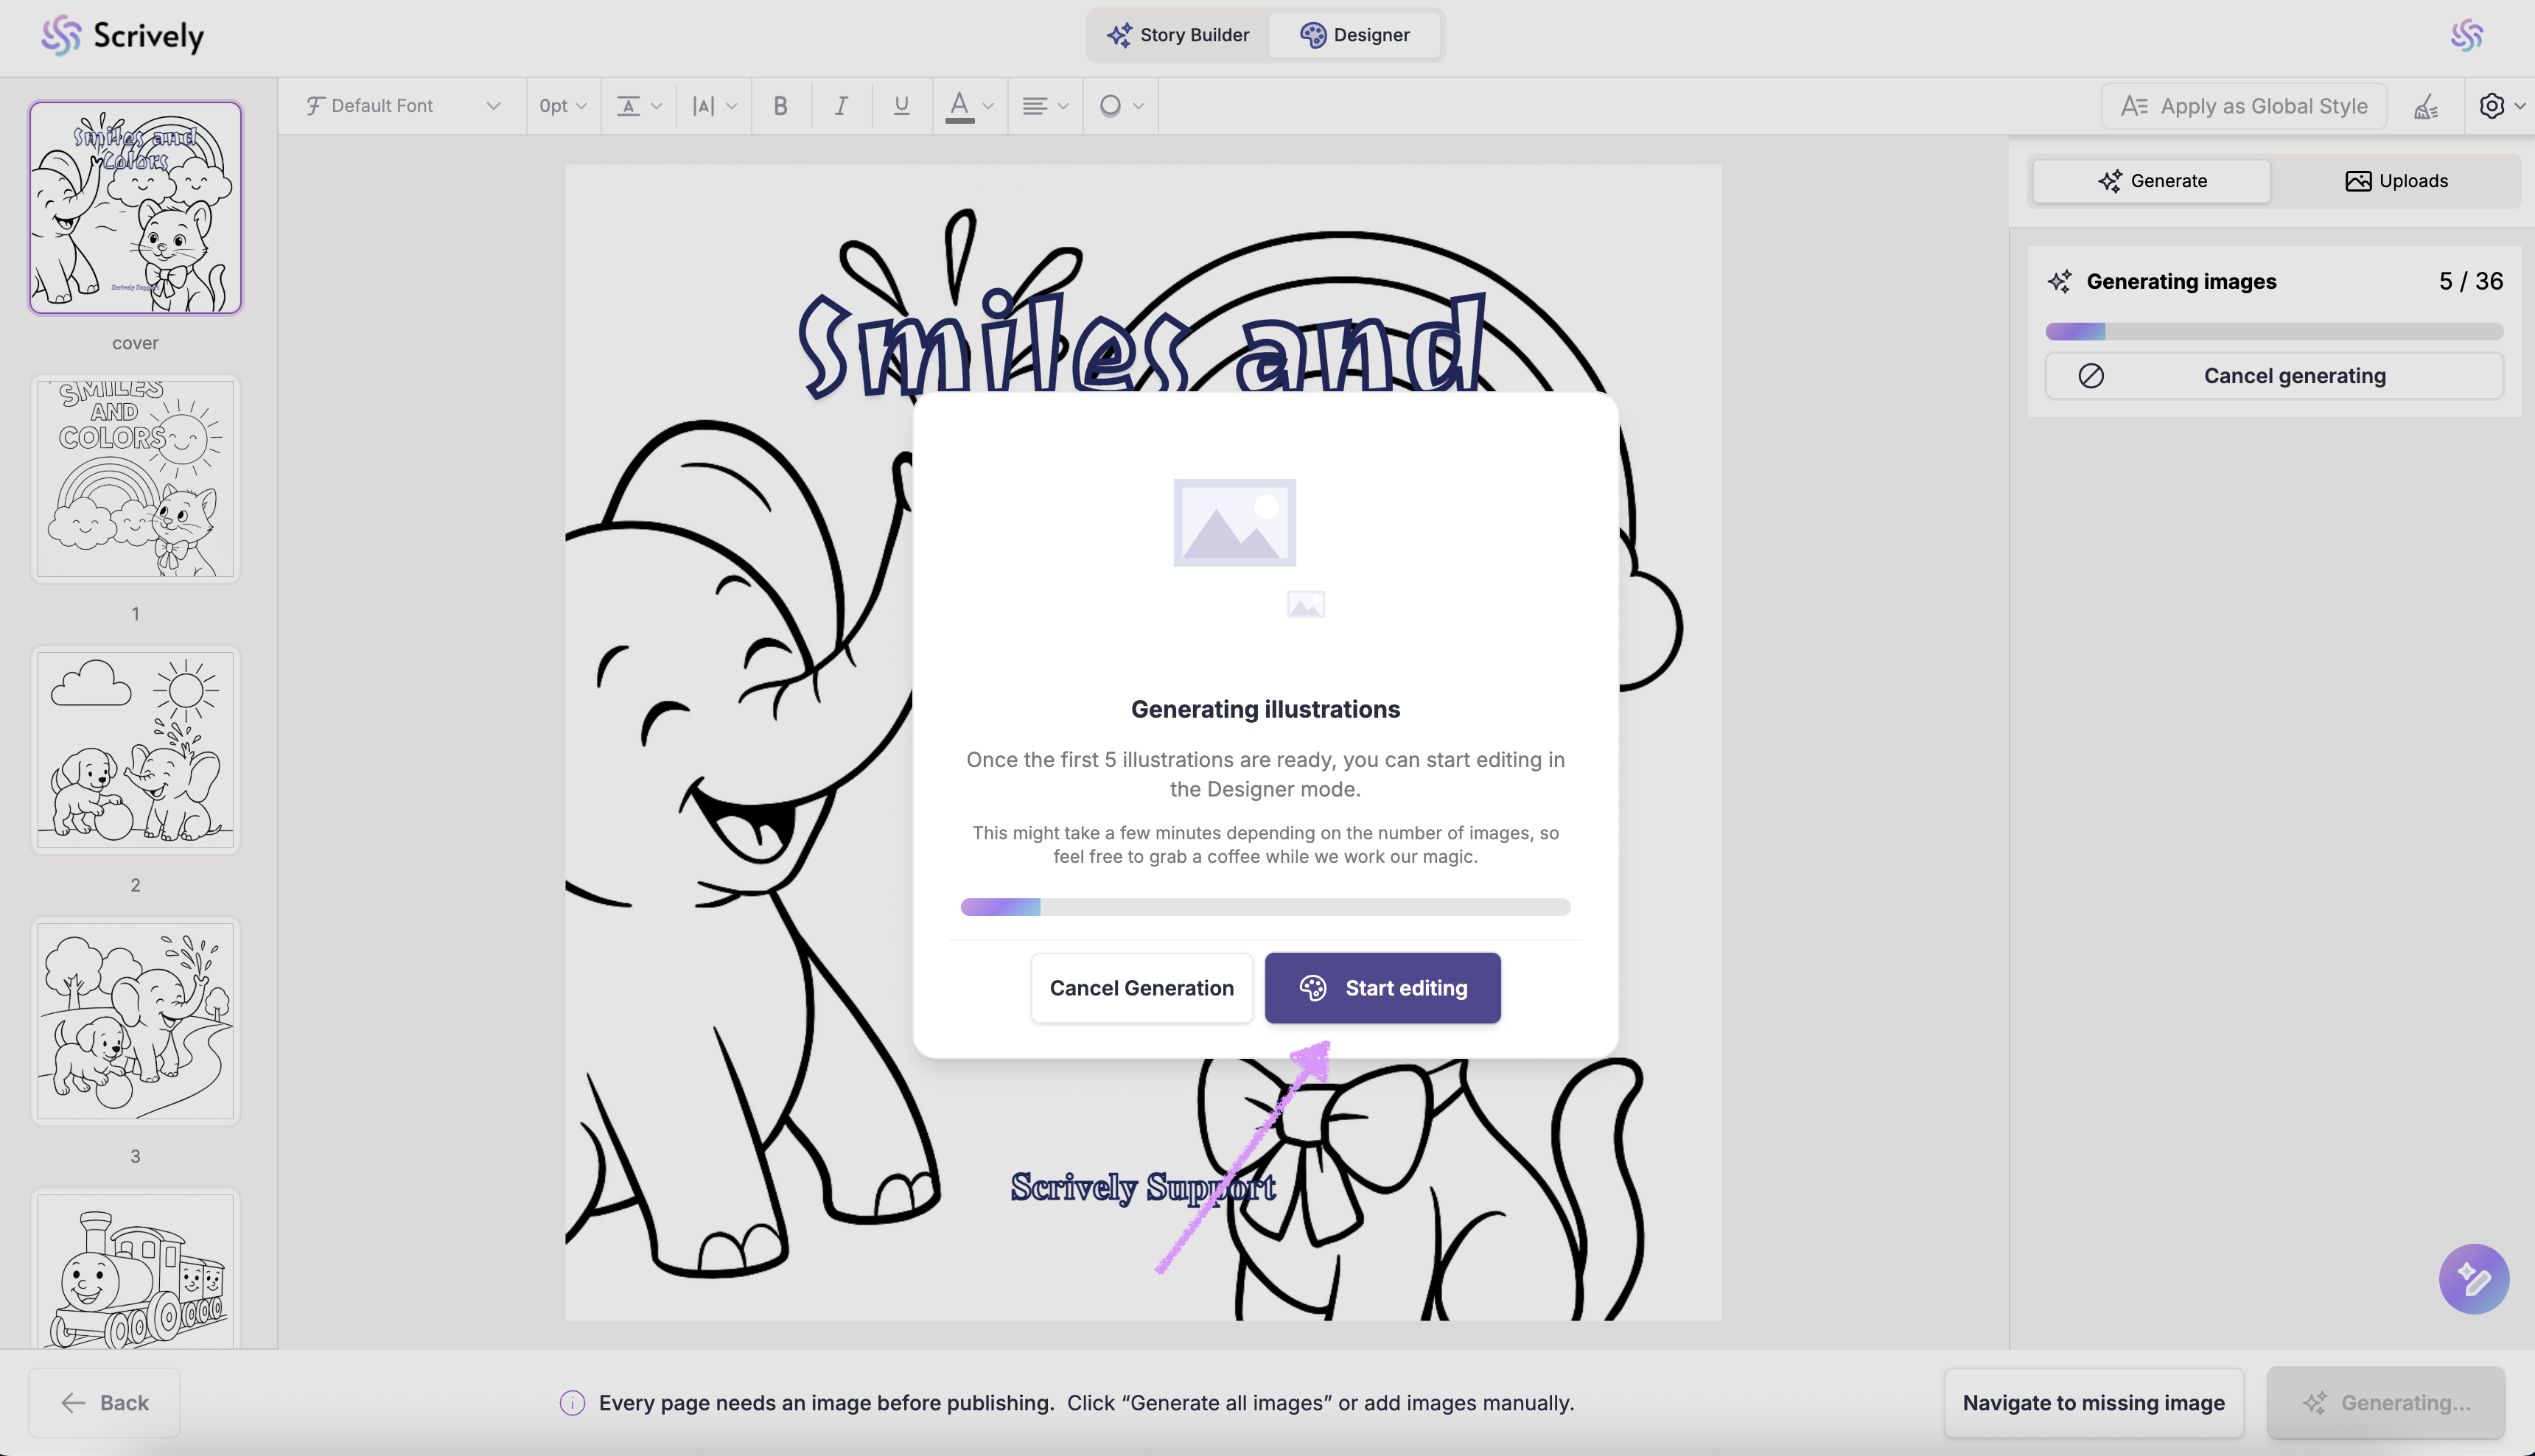Toggle bold text formatting

pos(780,106)
